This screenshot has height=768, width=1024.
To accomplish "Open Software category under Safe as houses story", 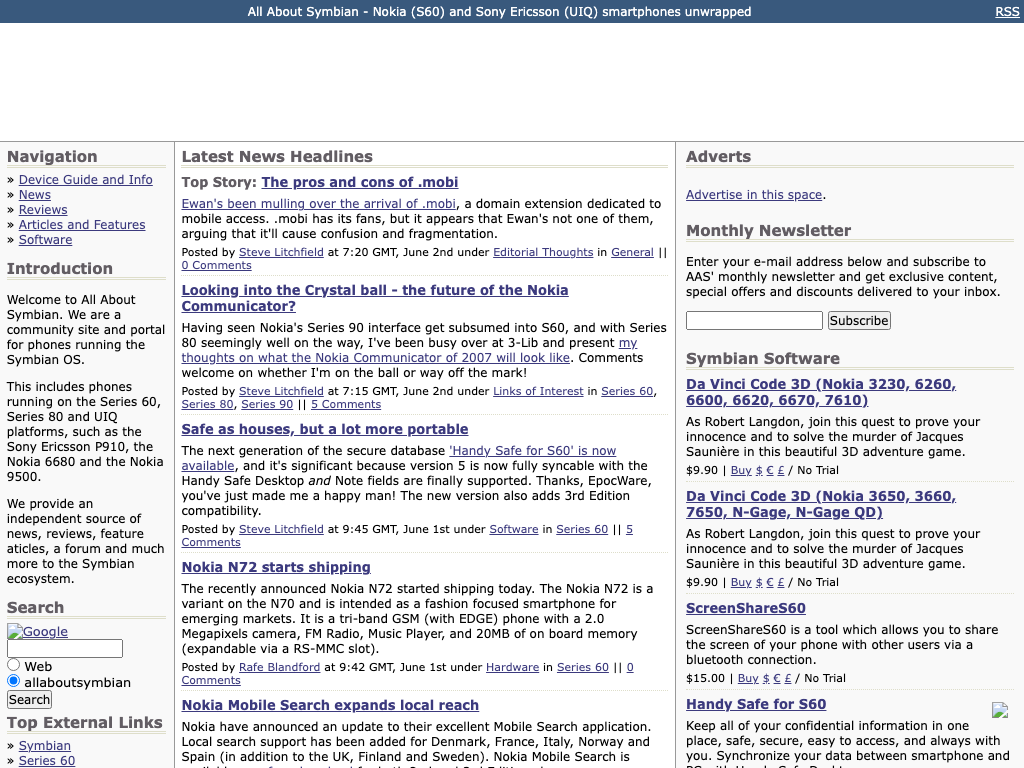I will point(514,529).
